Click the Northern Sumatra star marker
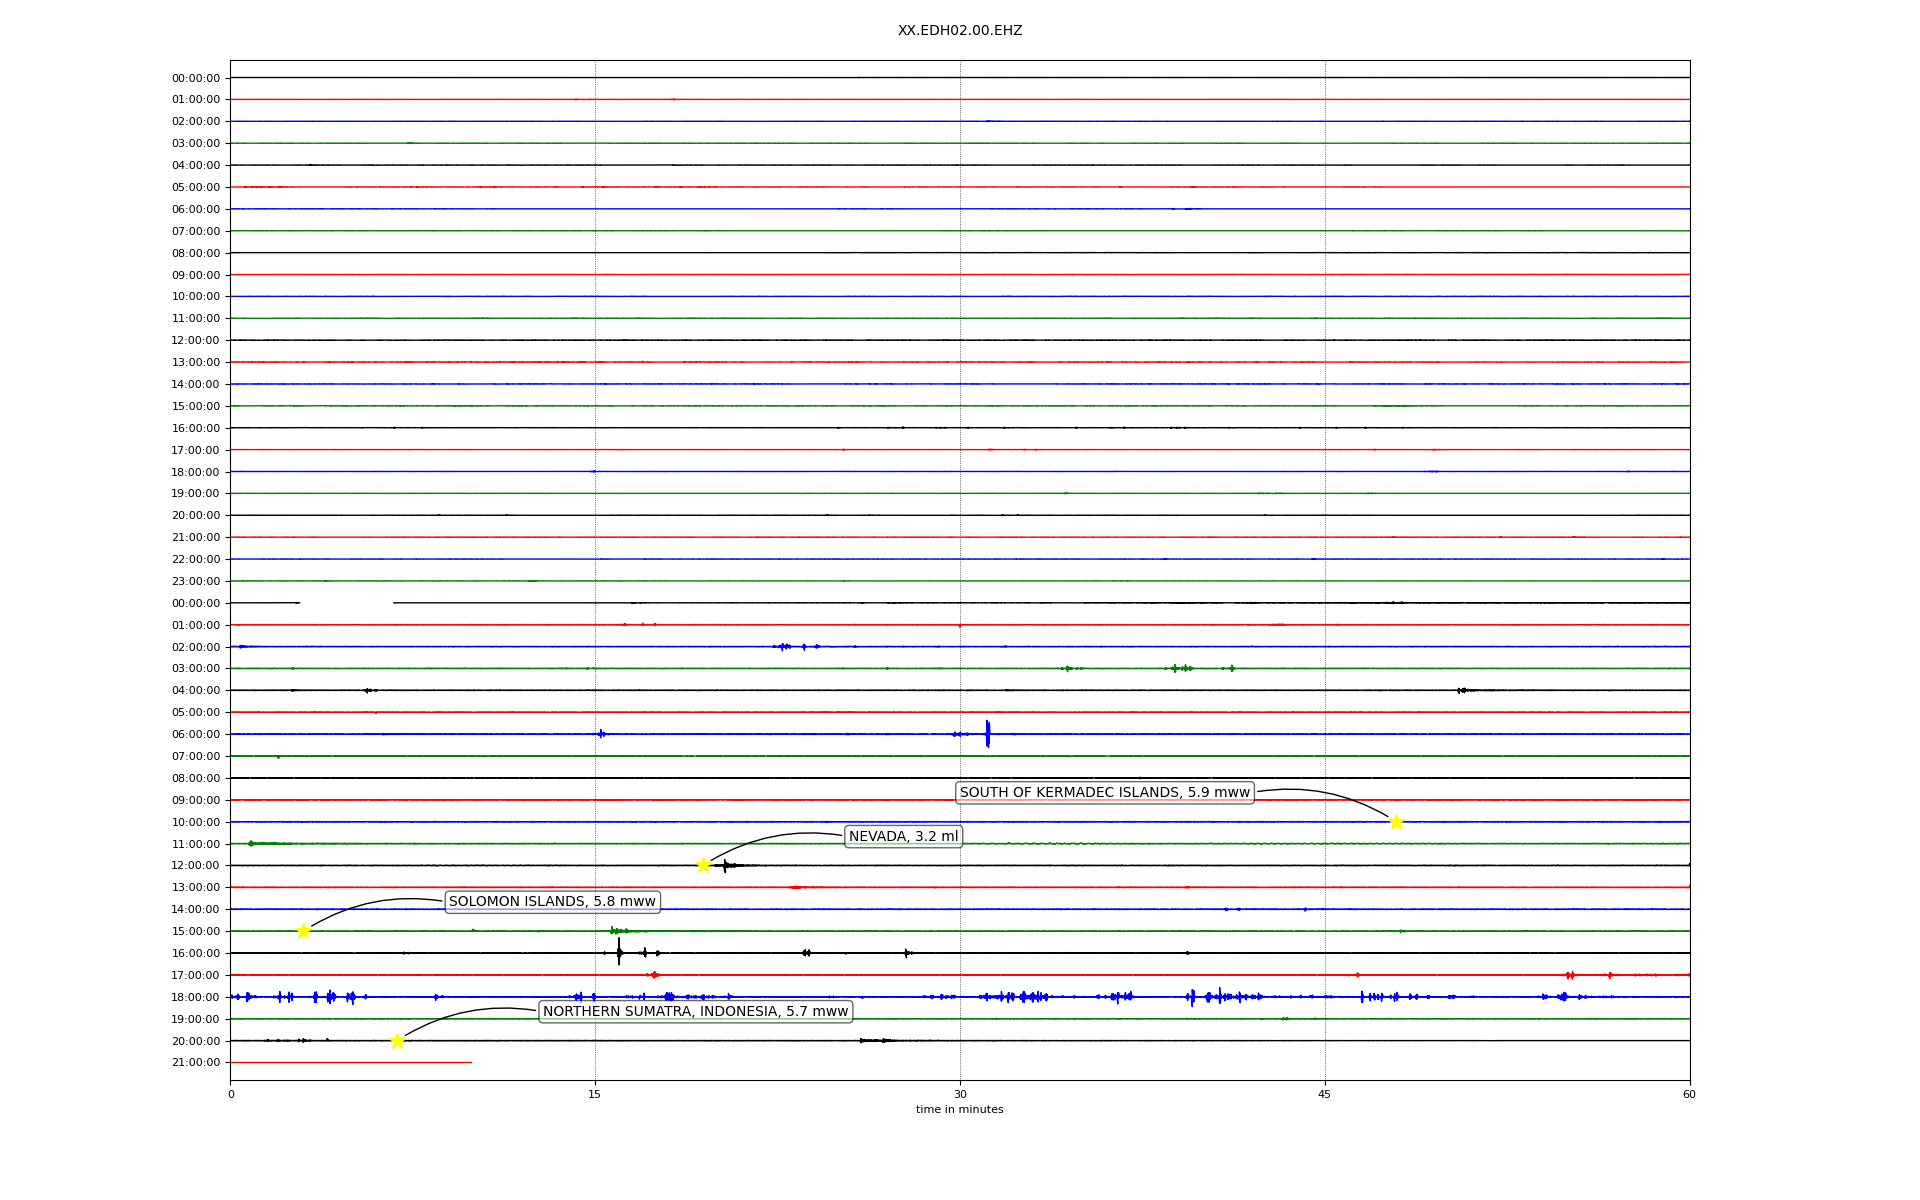Screen dimensions: 1920x1200 (397, 1041)
